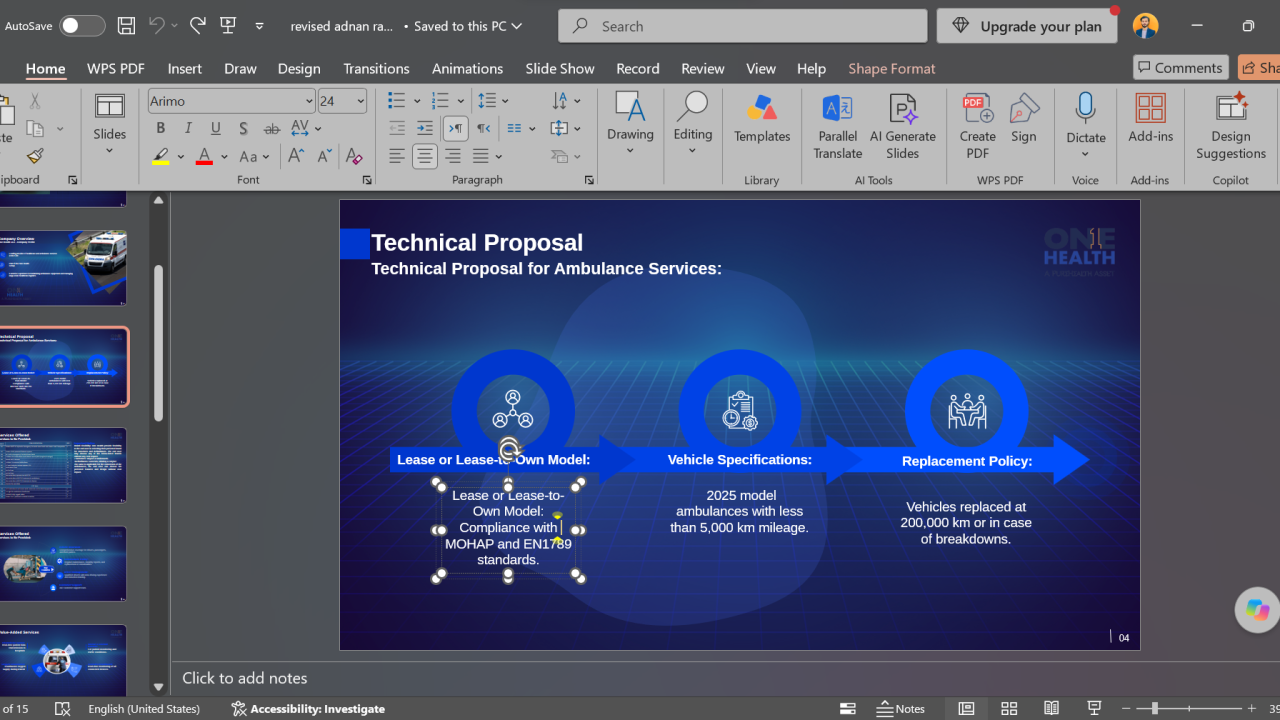
Task: Toggle the AutoSave switch
Action: [82, 26]
